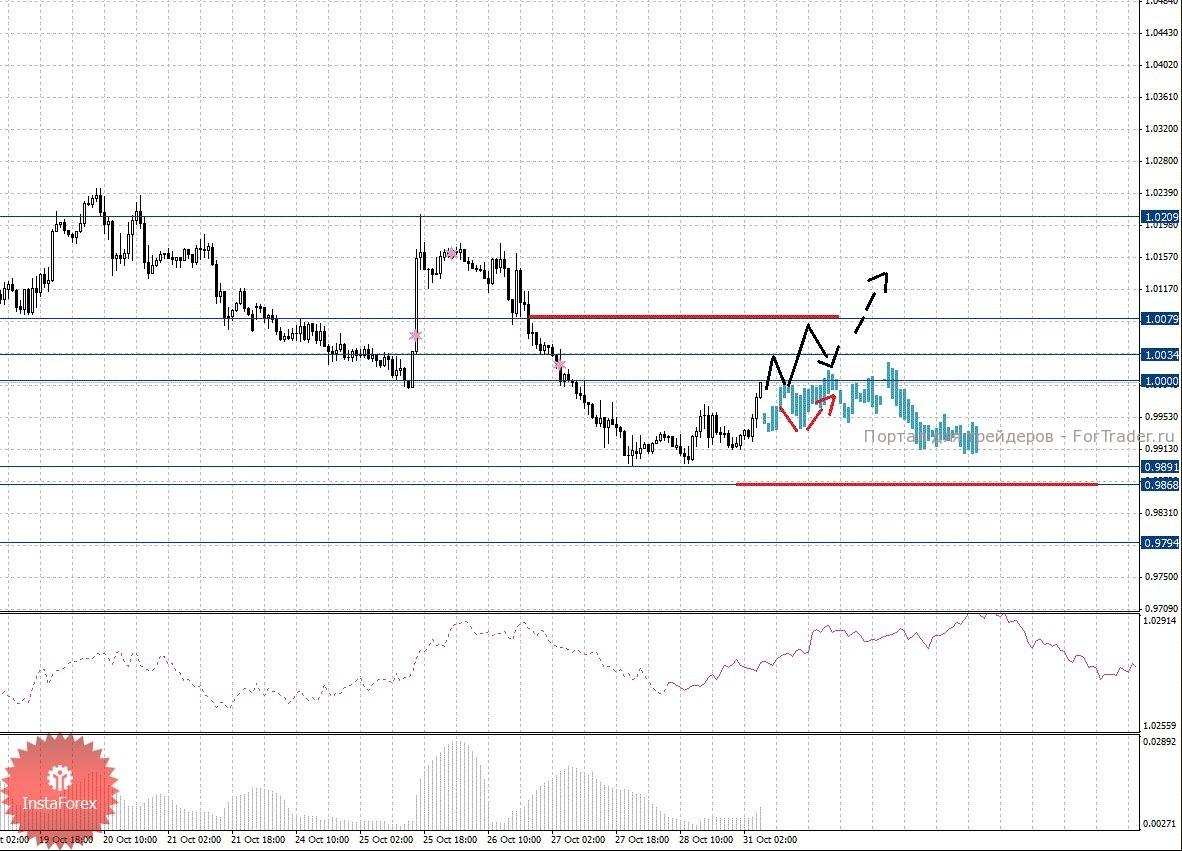Select the 1.0209 horizontal level price tag

1161,217
